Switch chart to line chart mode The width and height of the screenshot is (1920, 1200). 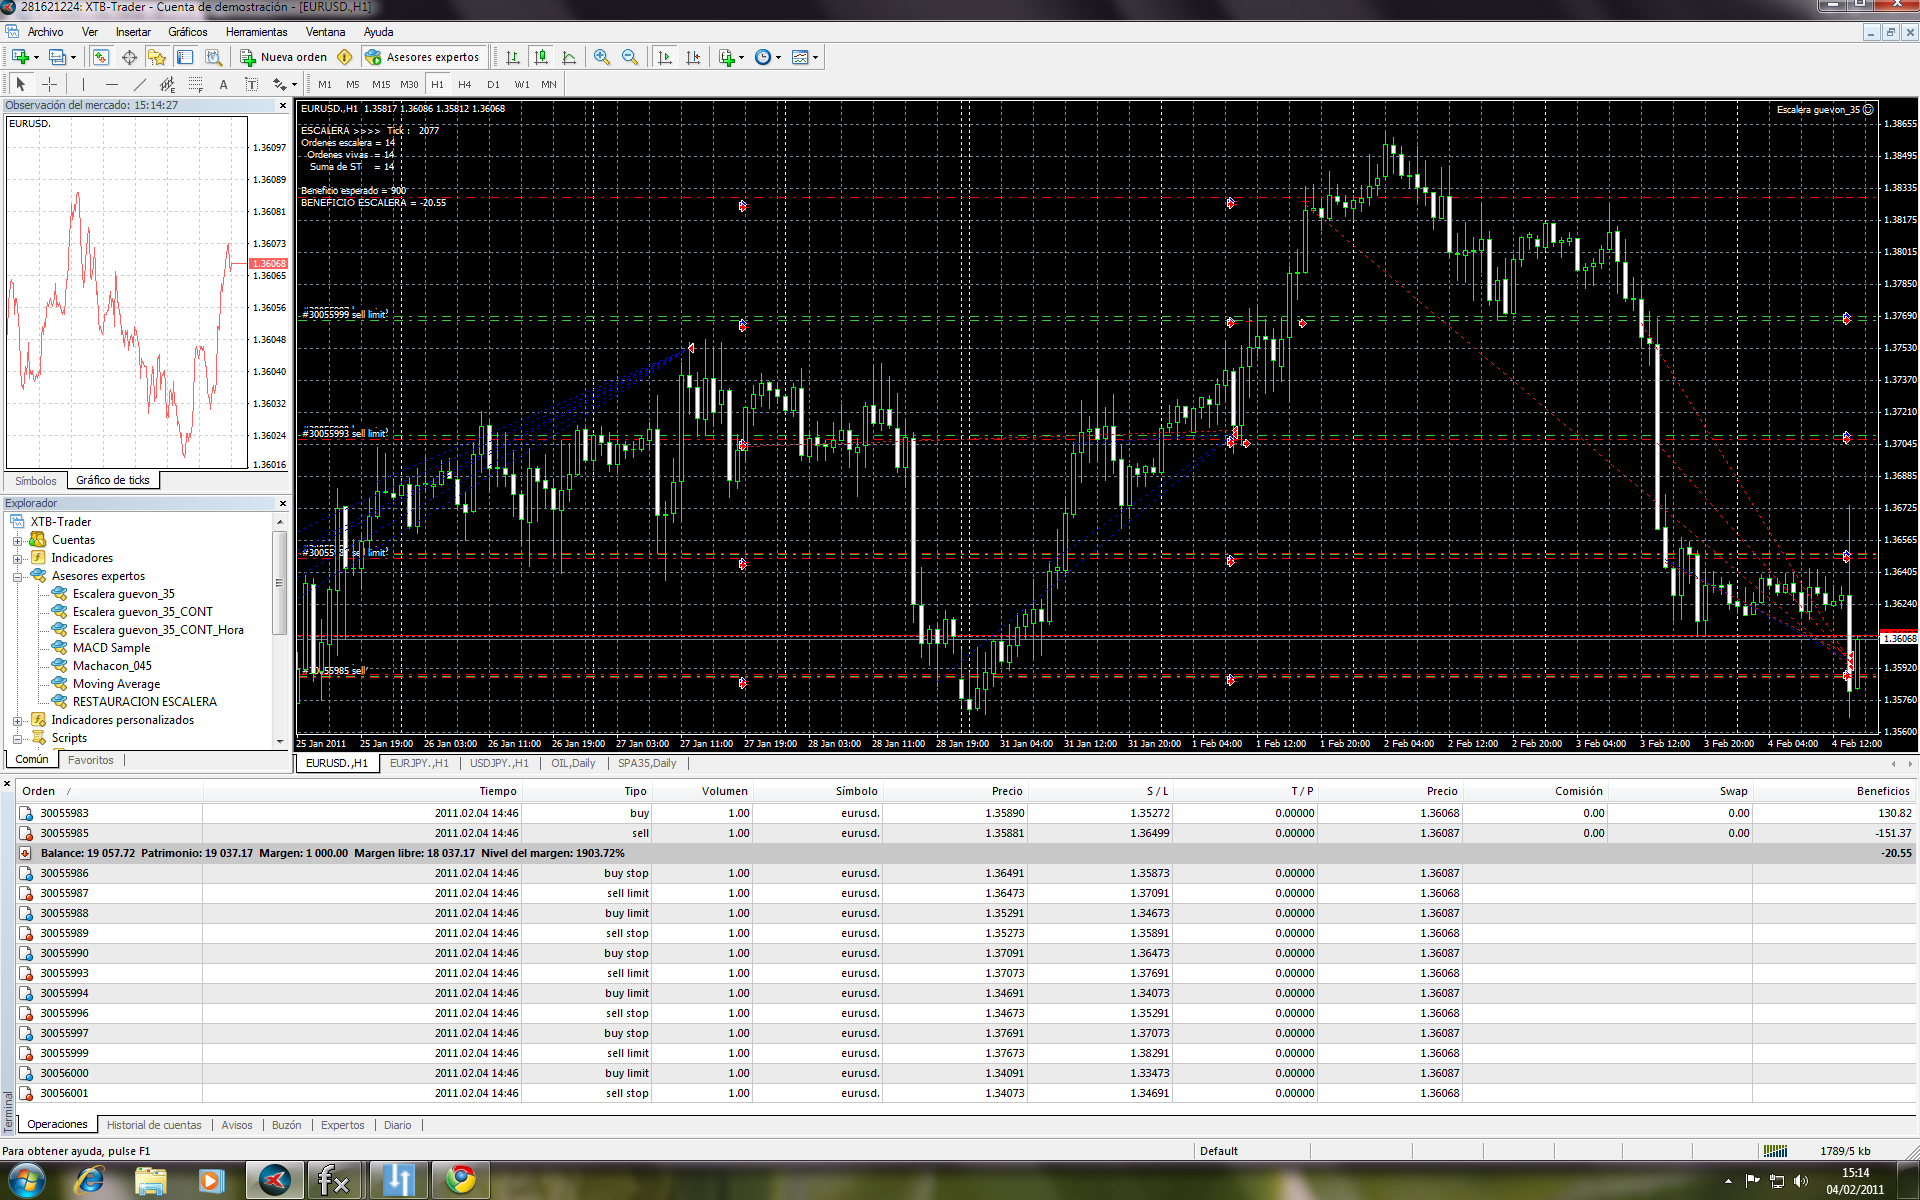[569, 57]
